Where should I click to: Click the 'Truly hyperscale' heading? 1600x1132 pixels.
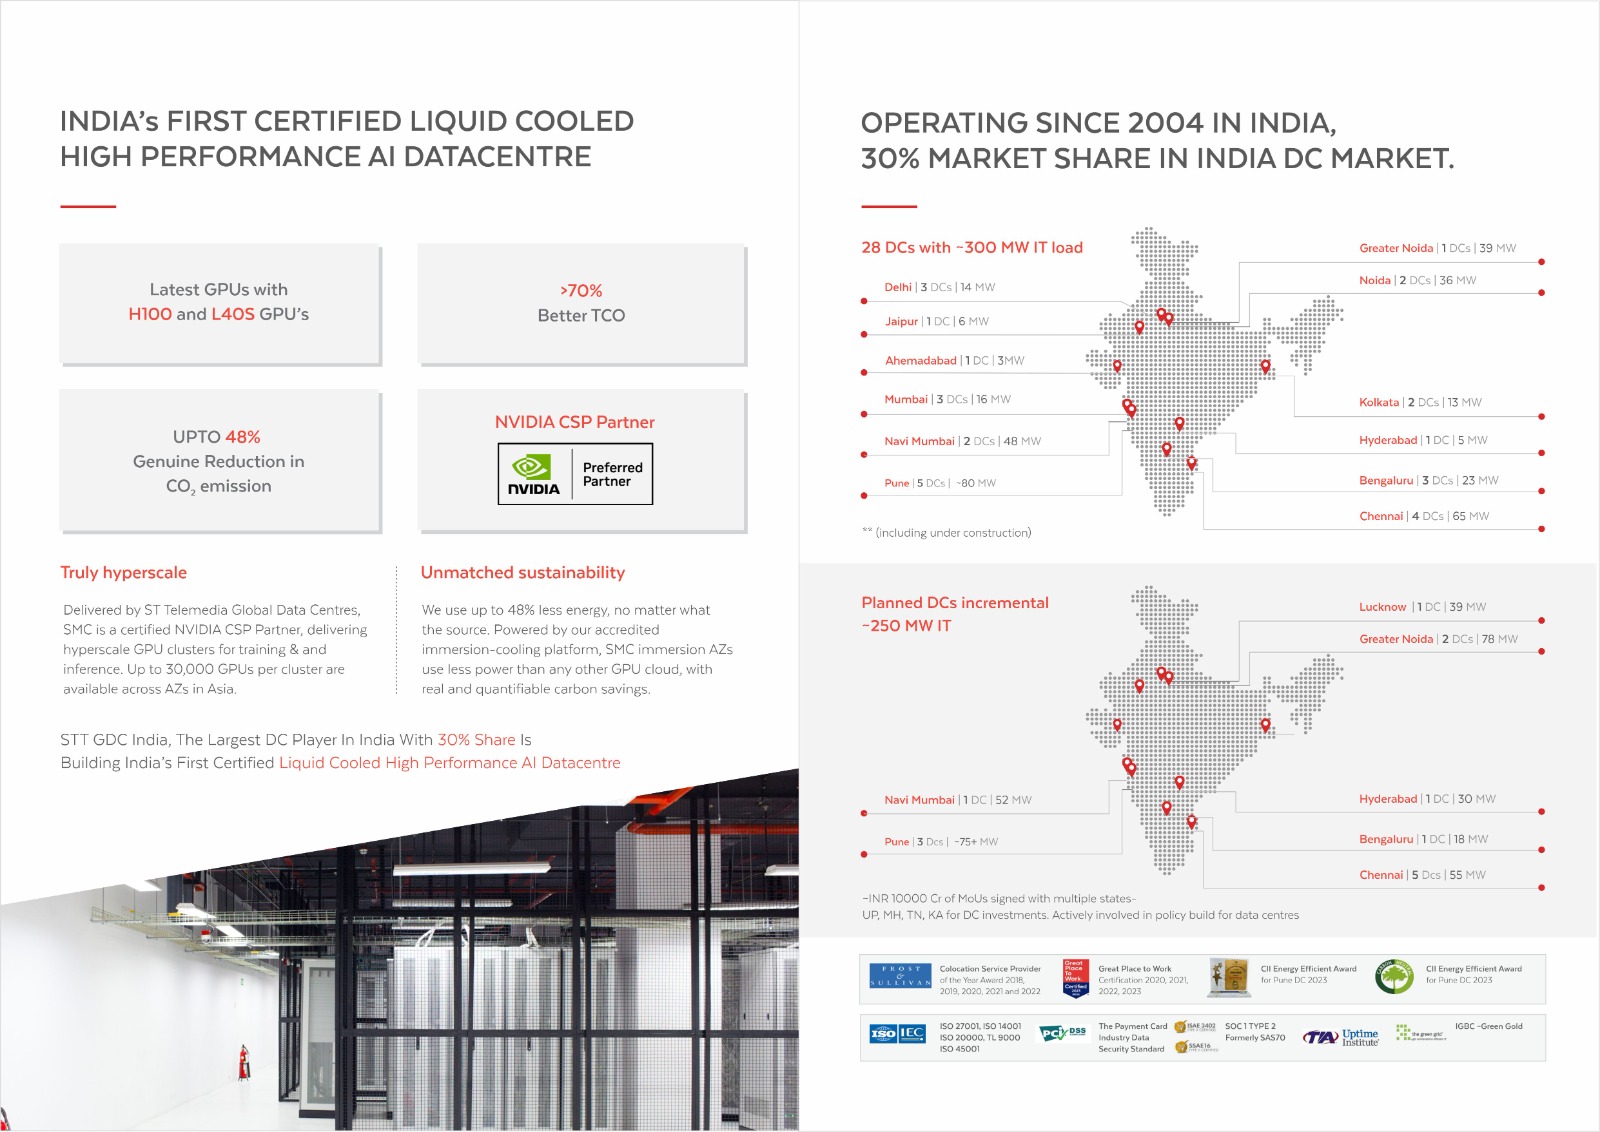123,573
